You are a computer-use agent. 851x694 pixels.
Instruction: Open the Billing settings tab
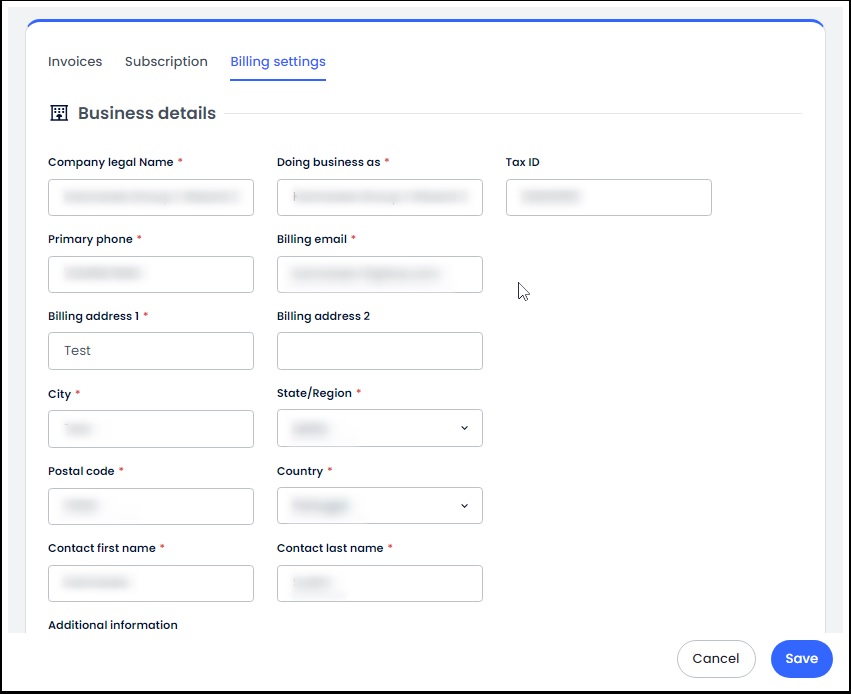pos(277,61)
